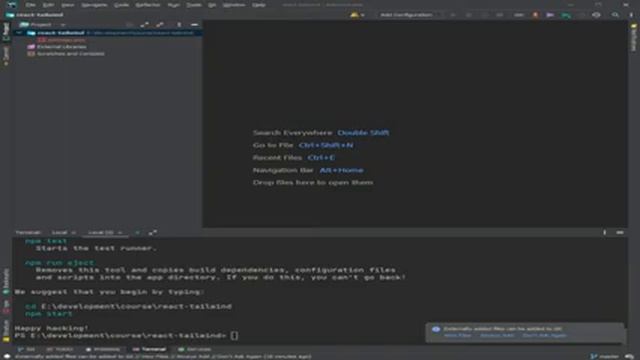
Task: Open the Help menu
Action: [258, 5]
